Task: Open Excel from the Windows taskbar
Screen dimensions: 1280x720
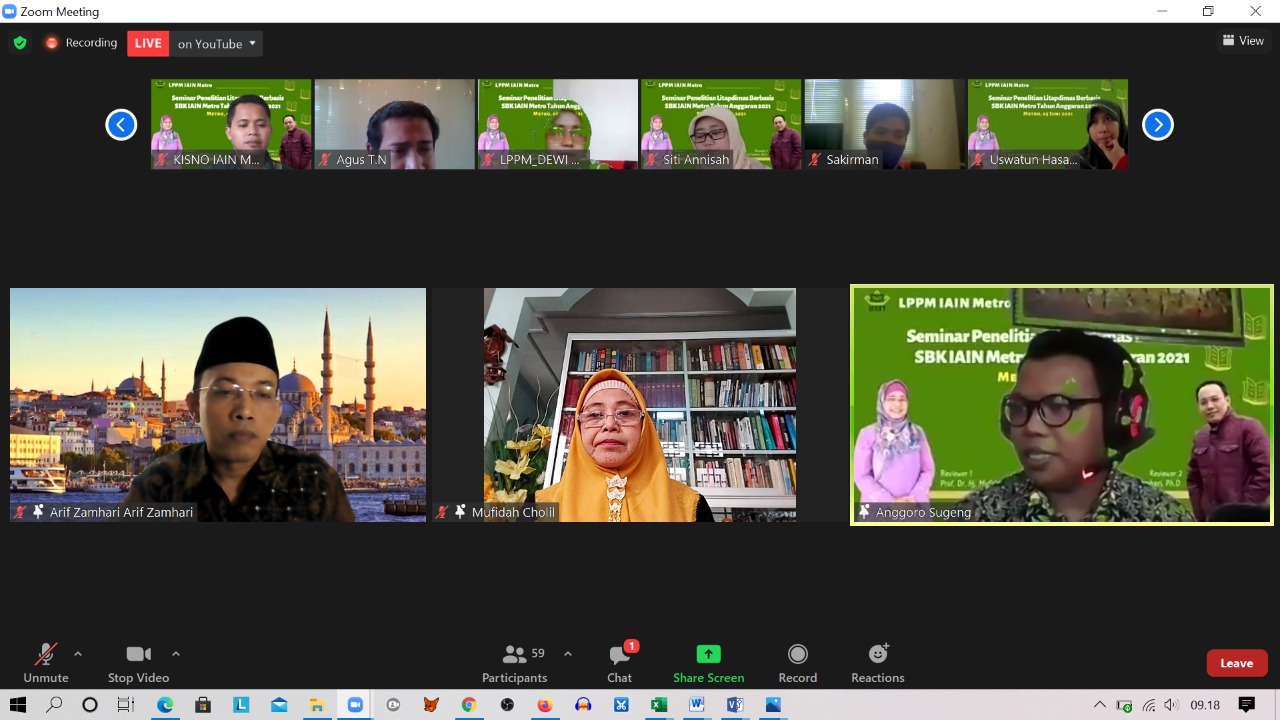Action: (x=658, y=705)
